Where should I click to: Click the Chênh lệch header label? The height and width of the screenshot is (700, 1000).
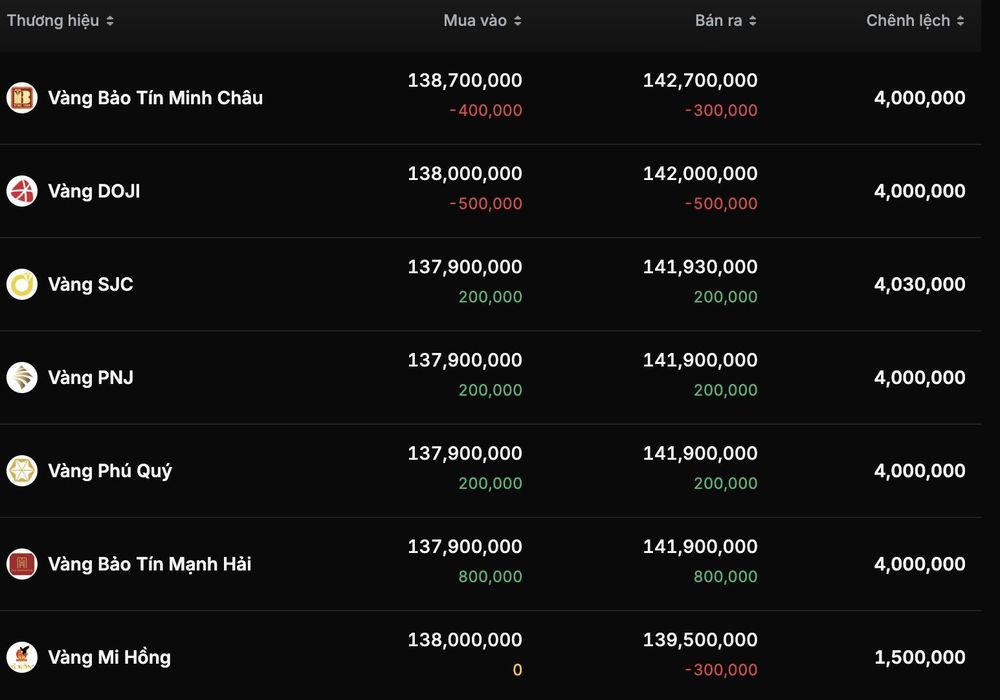(908, 20)
